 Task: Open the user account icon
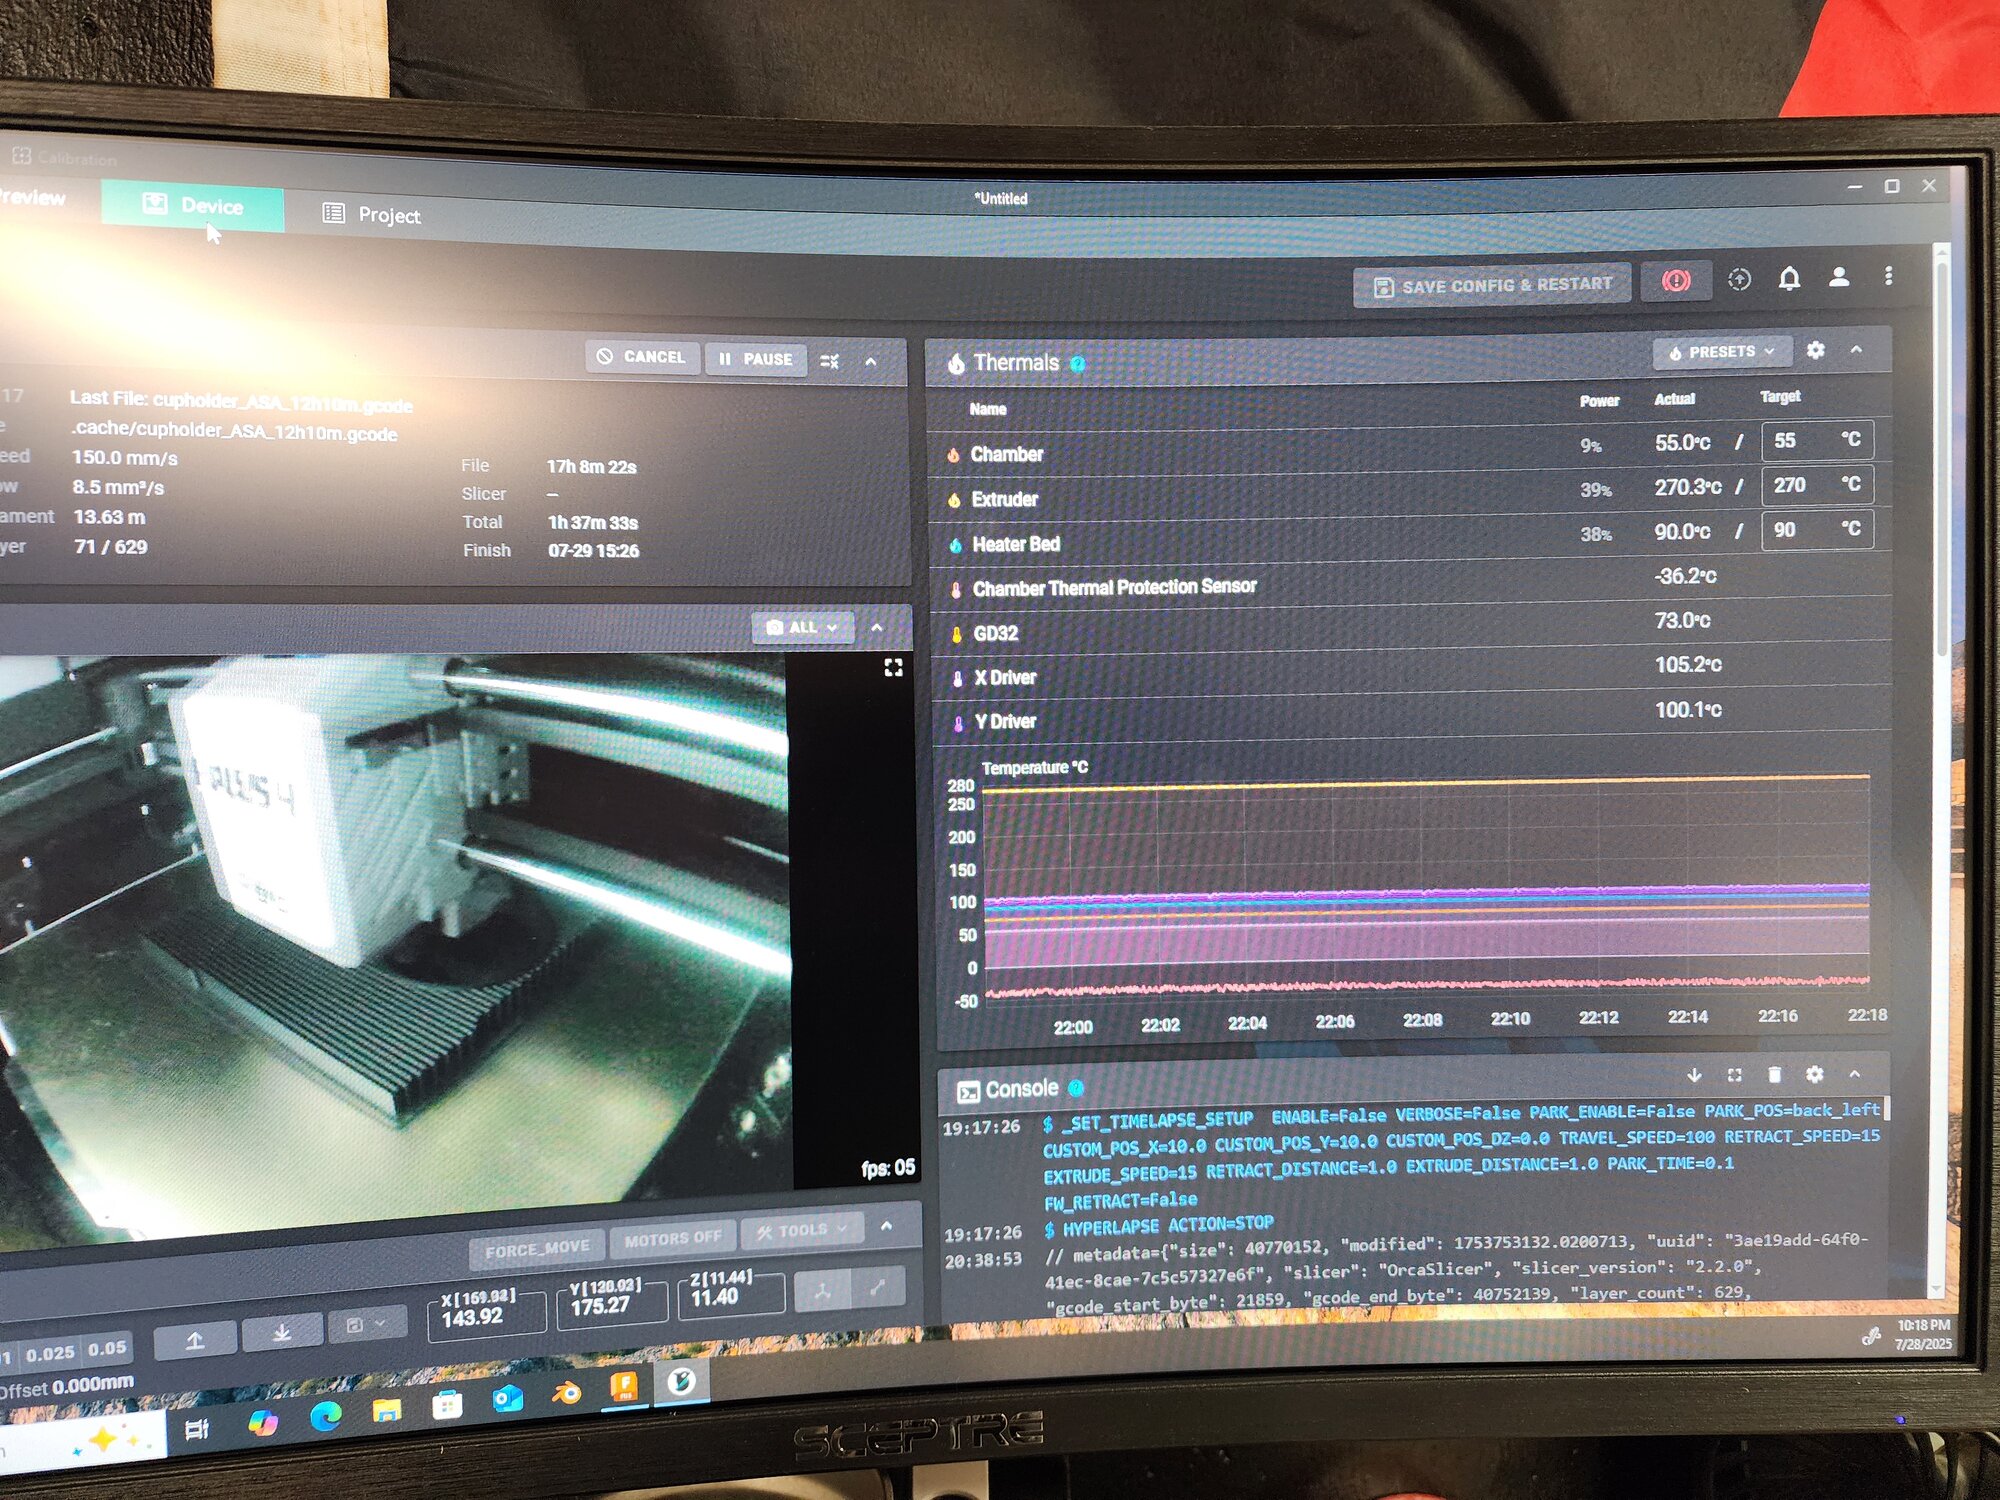[x=1838, y=277]
